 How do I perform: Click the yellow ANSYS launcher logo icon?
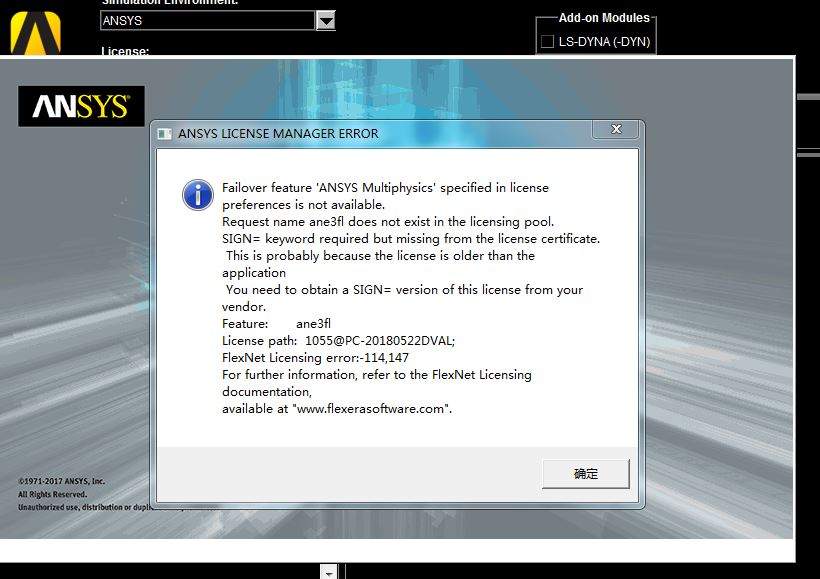click(36, 33)
